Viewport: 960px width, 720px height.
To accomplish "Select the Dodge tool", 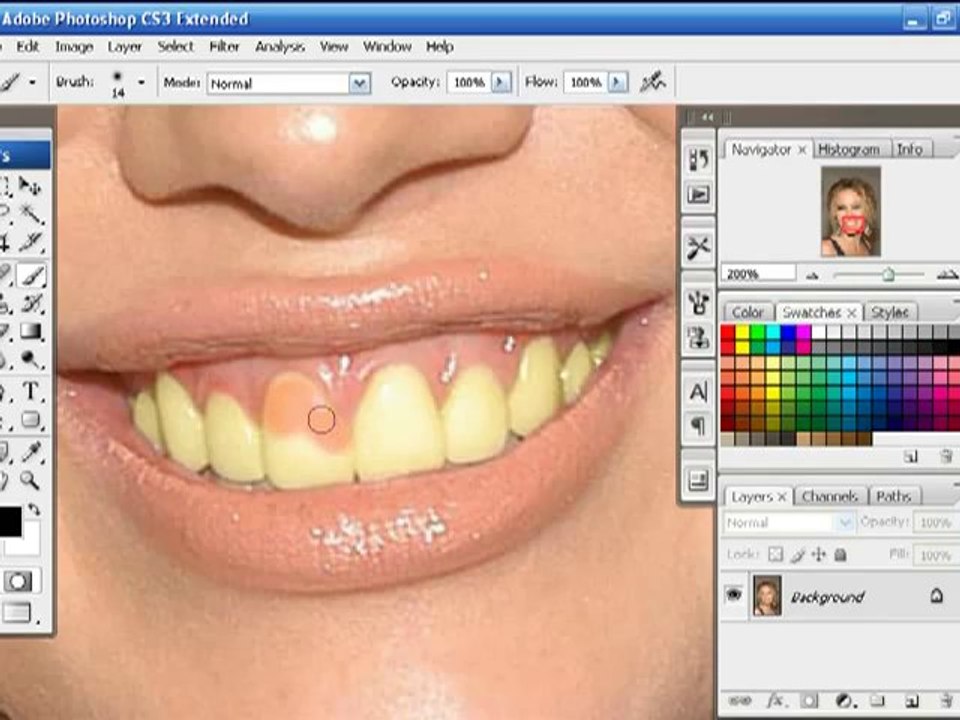I will point(31,359).
